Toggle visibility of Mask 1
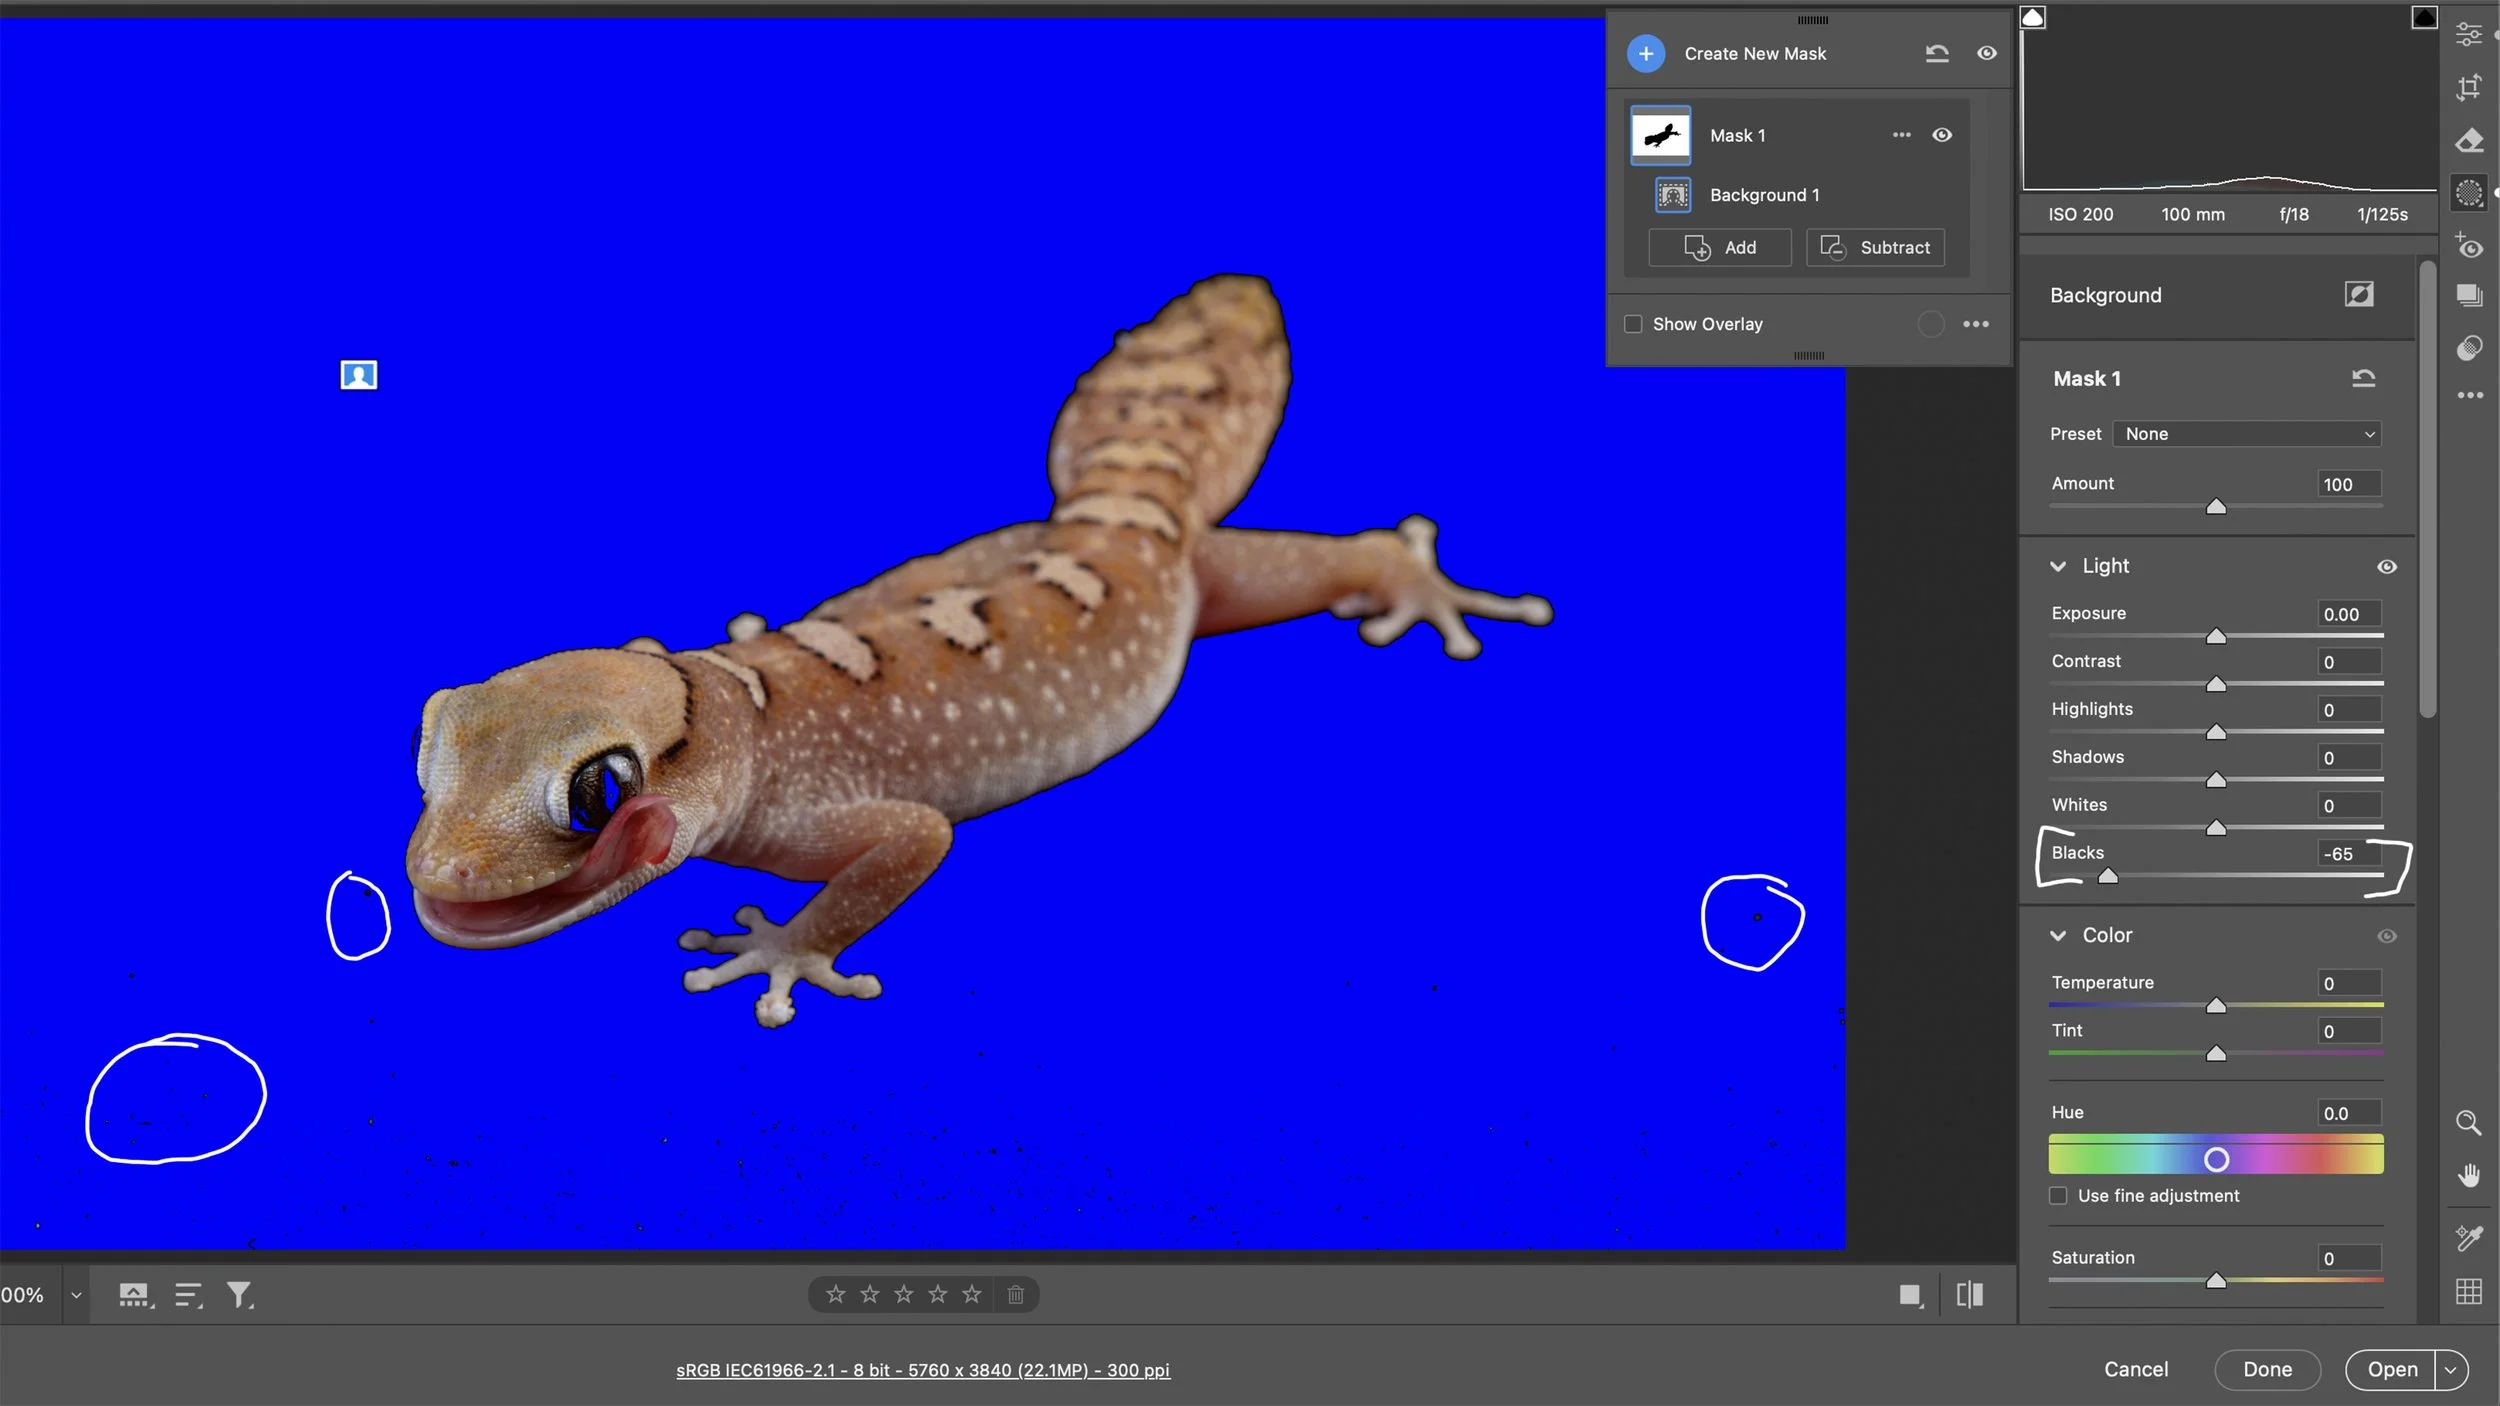 pyautogui.click(x=1943, y=134)
